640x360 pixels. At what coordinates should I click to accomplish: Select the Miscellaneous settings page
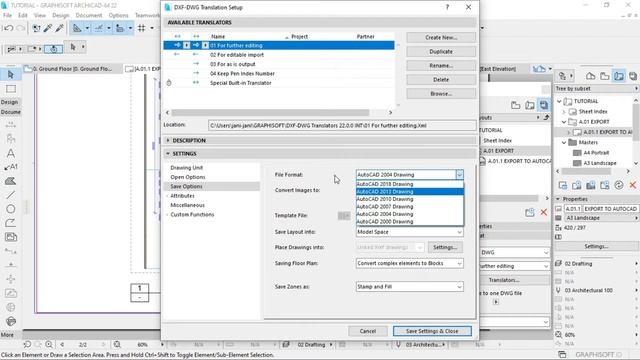[x=187, y=205]
